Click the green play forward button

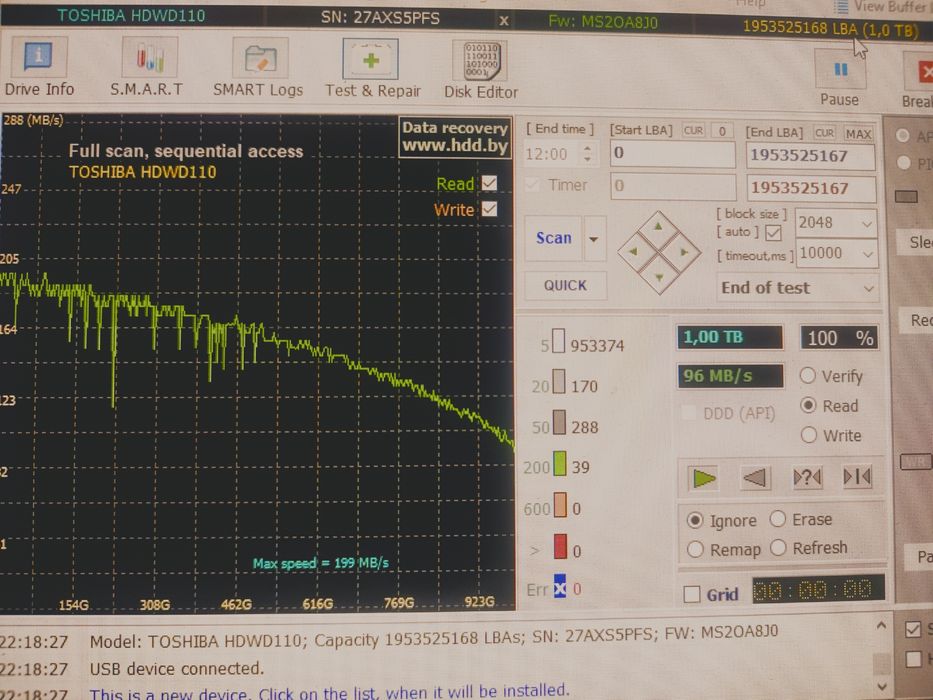point(704,477)
